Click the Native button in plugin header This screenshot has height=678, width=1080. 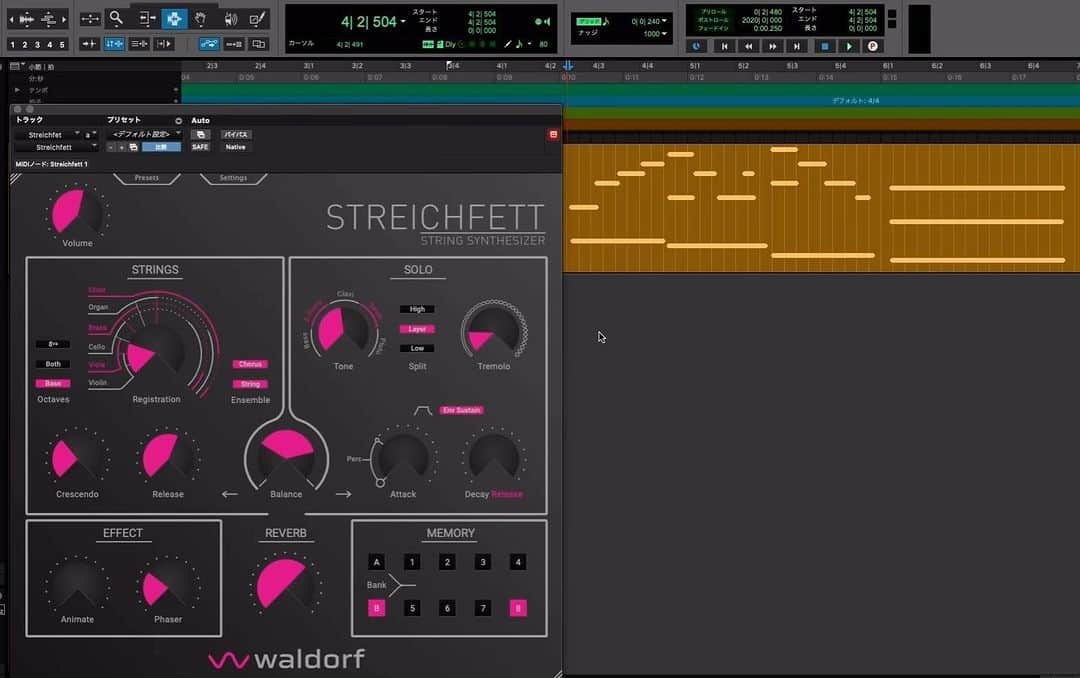click(x=236, y=147)
